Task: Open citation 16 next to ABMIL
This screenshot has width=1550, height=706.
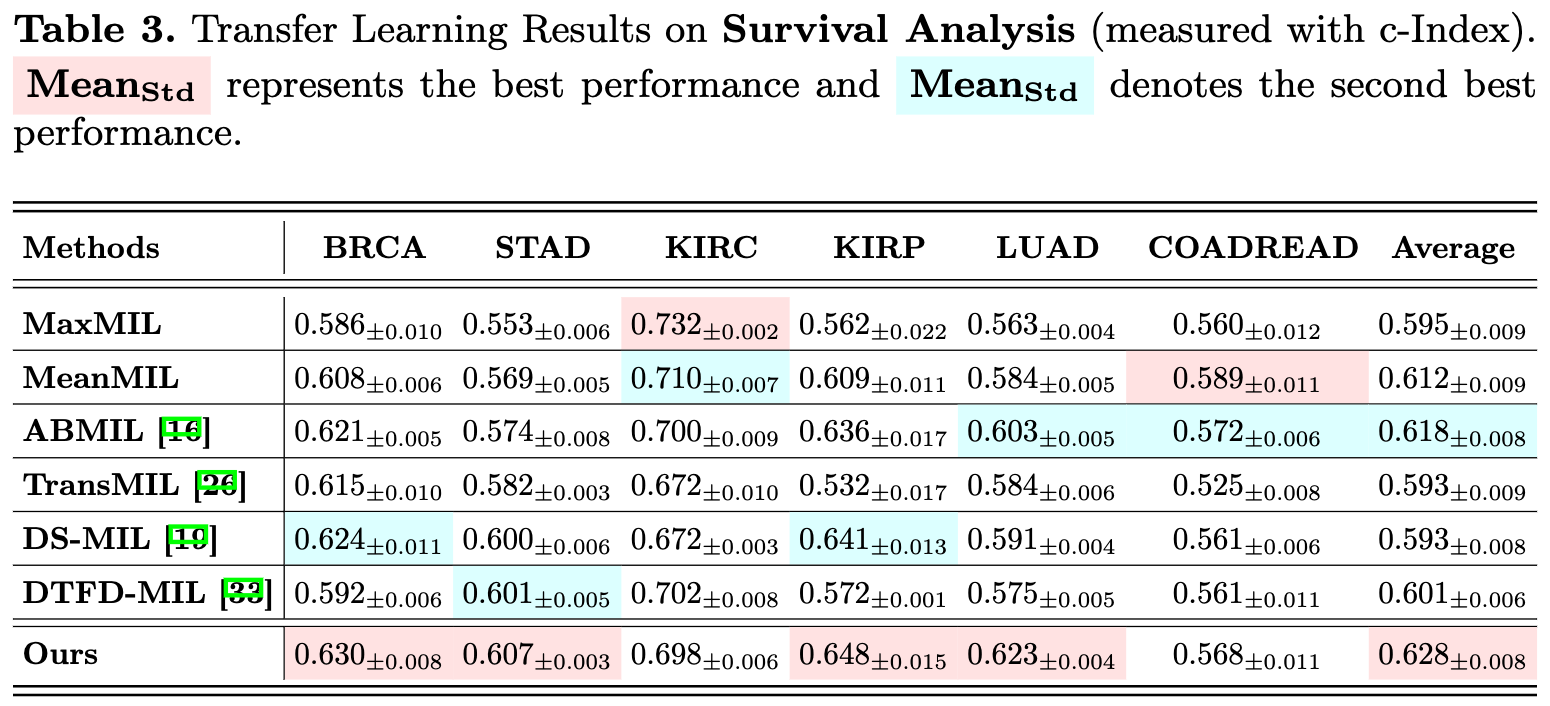Action: coord(187,432)
